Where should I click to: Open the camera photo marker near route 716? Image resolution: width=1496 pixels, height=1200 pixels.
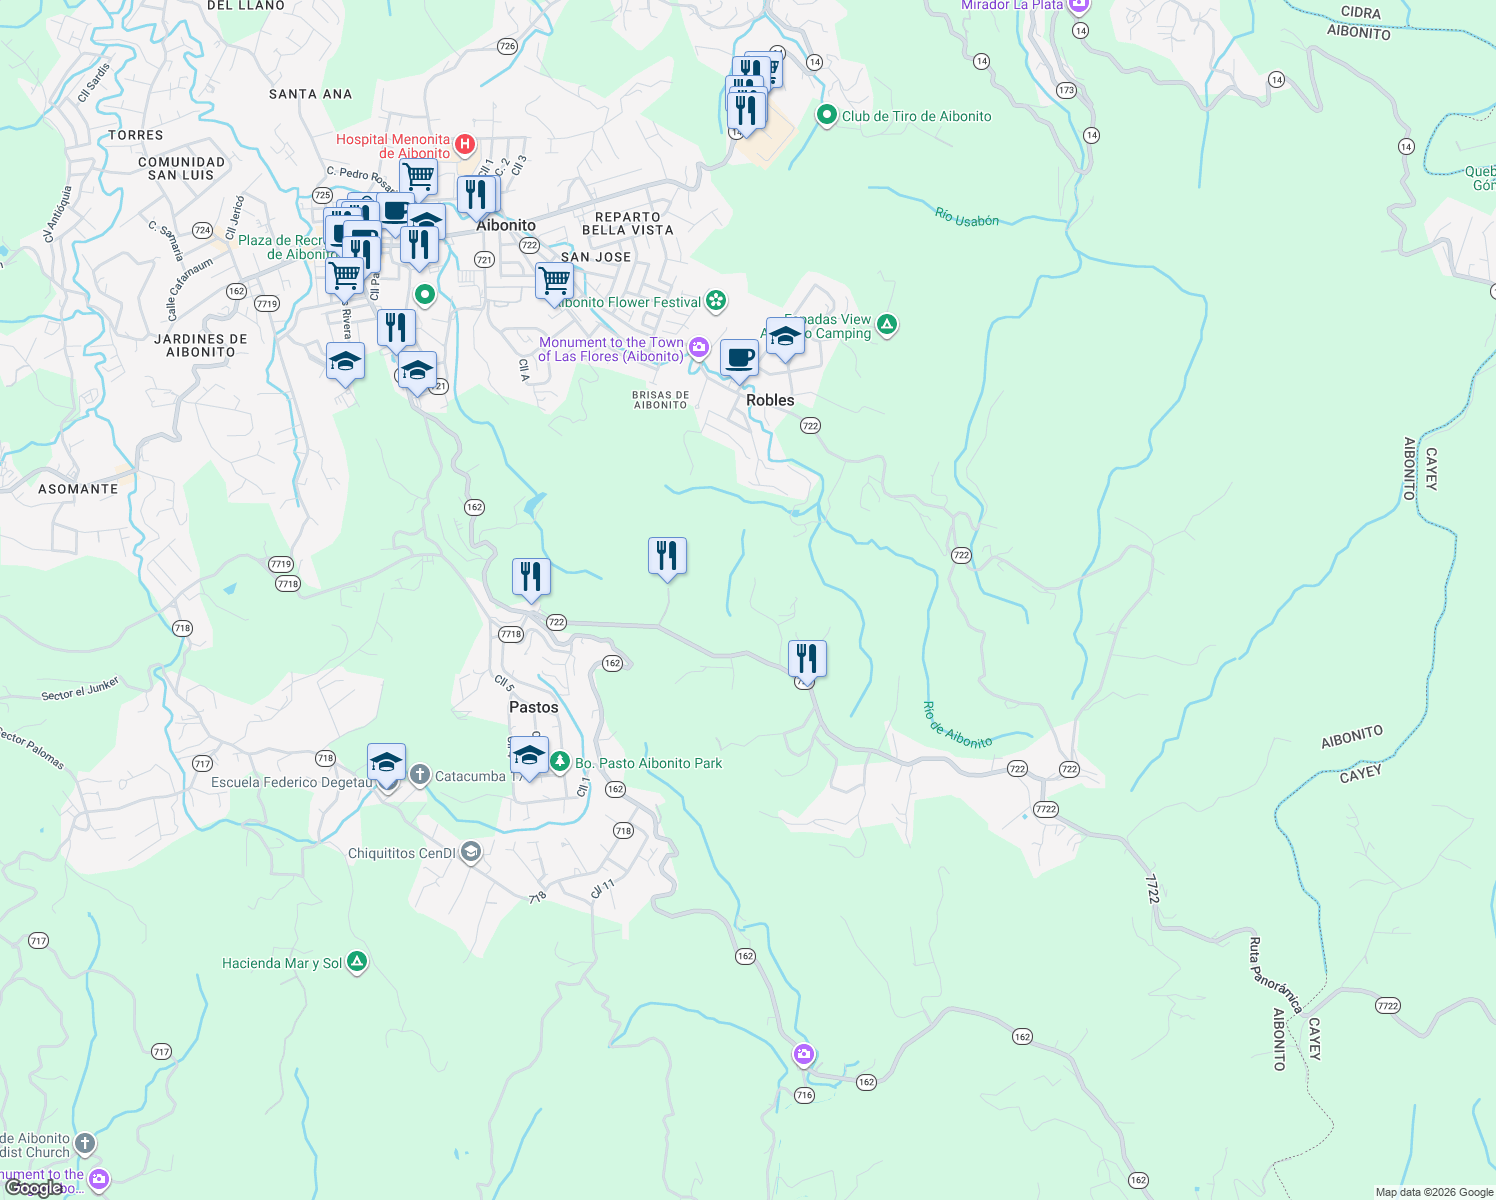click(803, 1054)
